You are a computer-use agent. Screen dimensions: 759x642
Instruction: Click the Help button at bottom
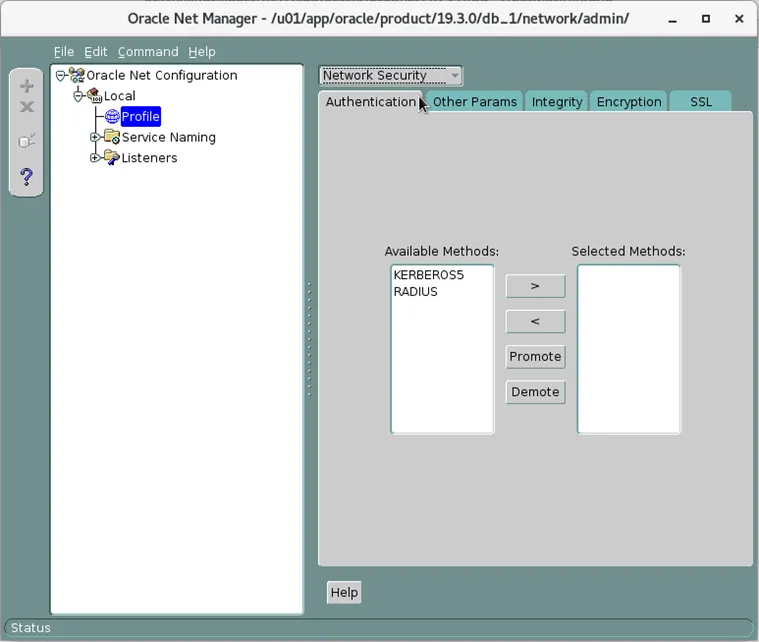344,592
